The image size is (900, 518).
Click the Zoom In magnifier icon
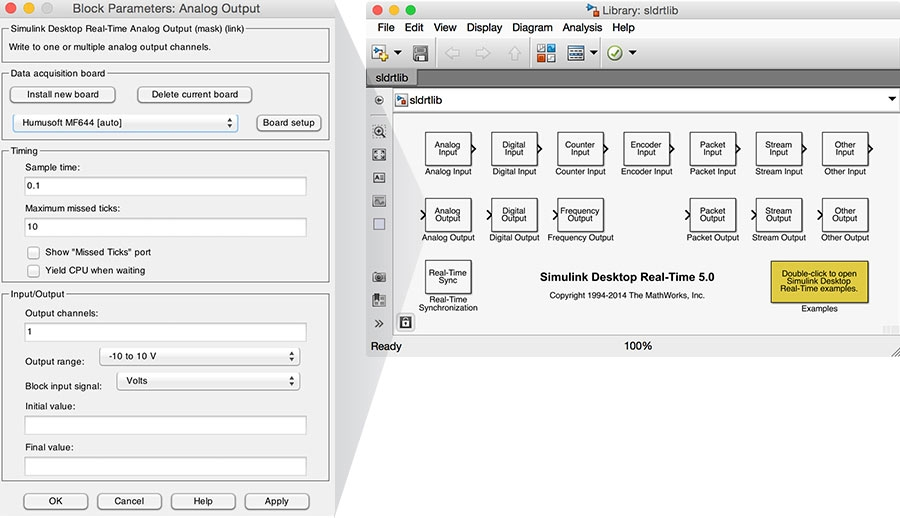tap(379, 131)
